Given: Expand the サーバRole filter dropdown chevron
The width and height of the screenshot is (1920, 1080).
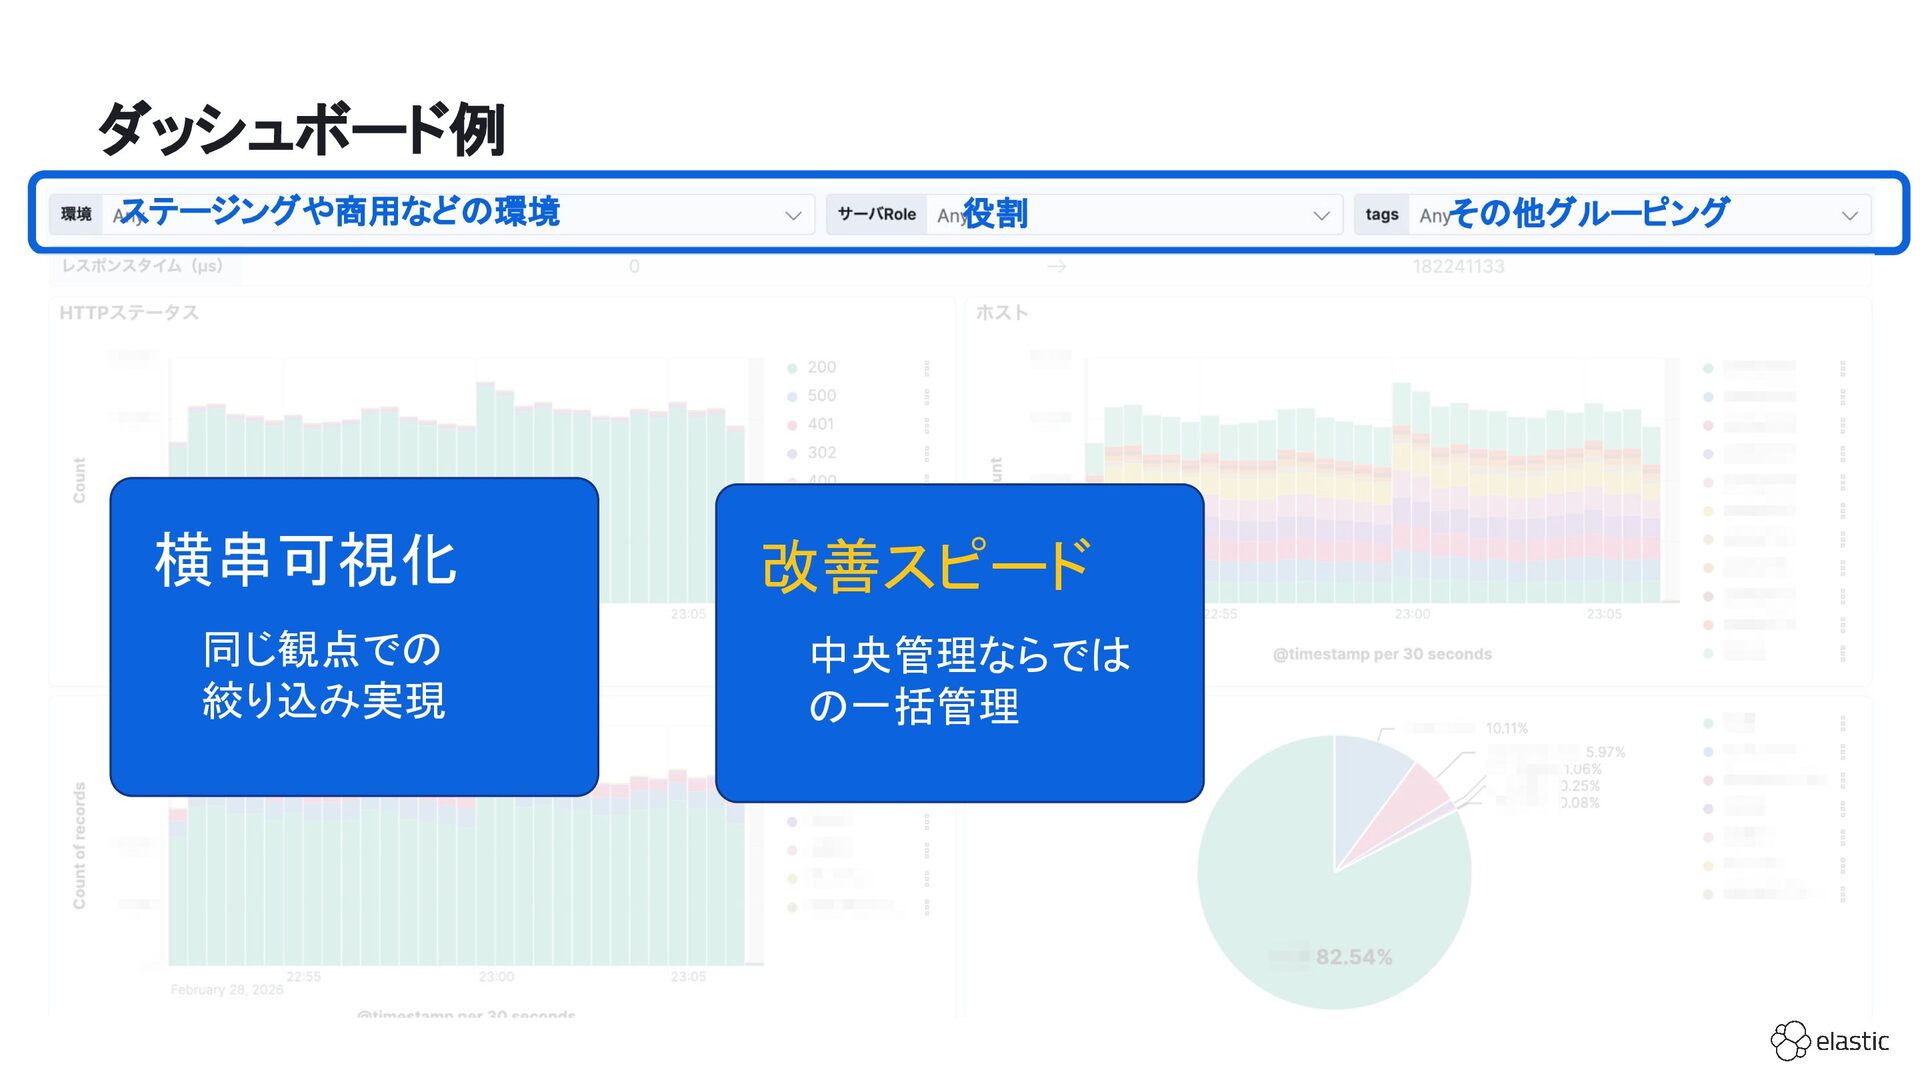Looking at the screenshot, I should pyautogui.click(x=1321, y=216).
